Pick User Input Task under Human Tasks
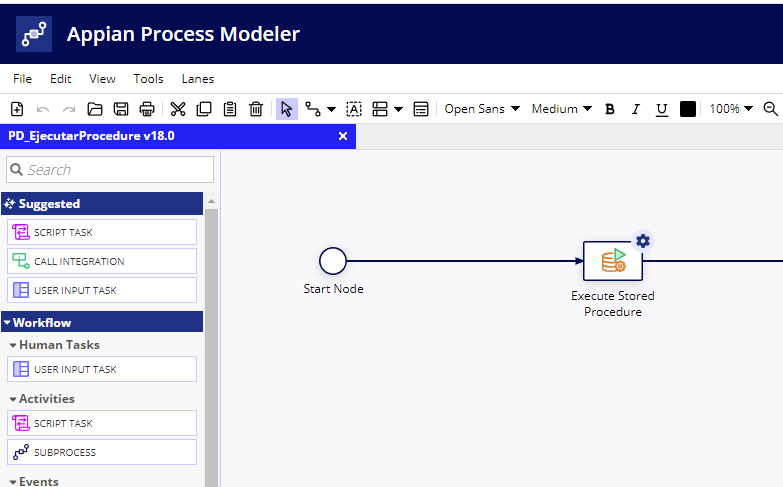This screenshot has height=487, width=783. point(102,369)
